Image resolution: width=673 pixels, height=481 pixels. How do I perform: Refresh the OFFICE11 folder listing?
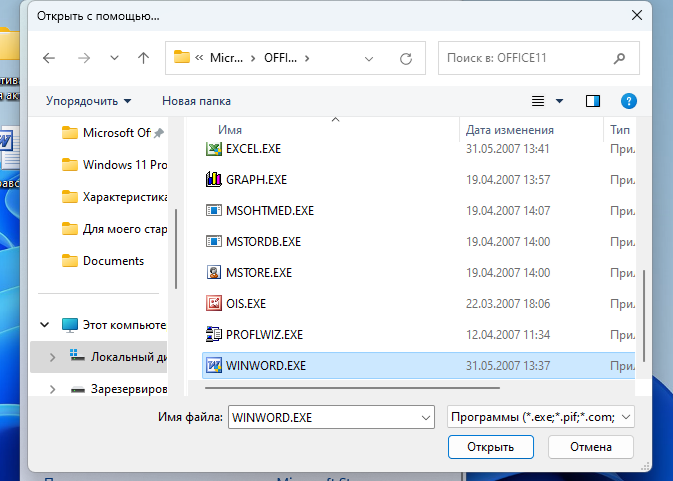point(406,58)
